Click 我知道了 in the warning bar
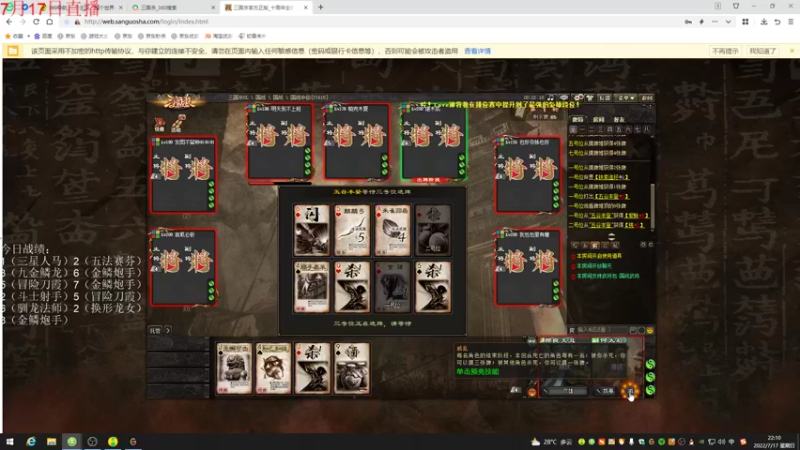This screenshot has height=450, width=800. pyautogui.click(x=763, y=51)
